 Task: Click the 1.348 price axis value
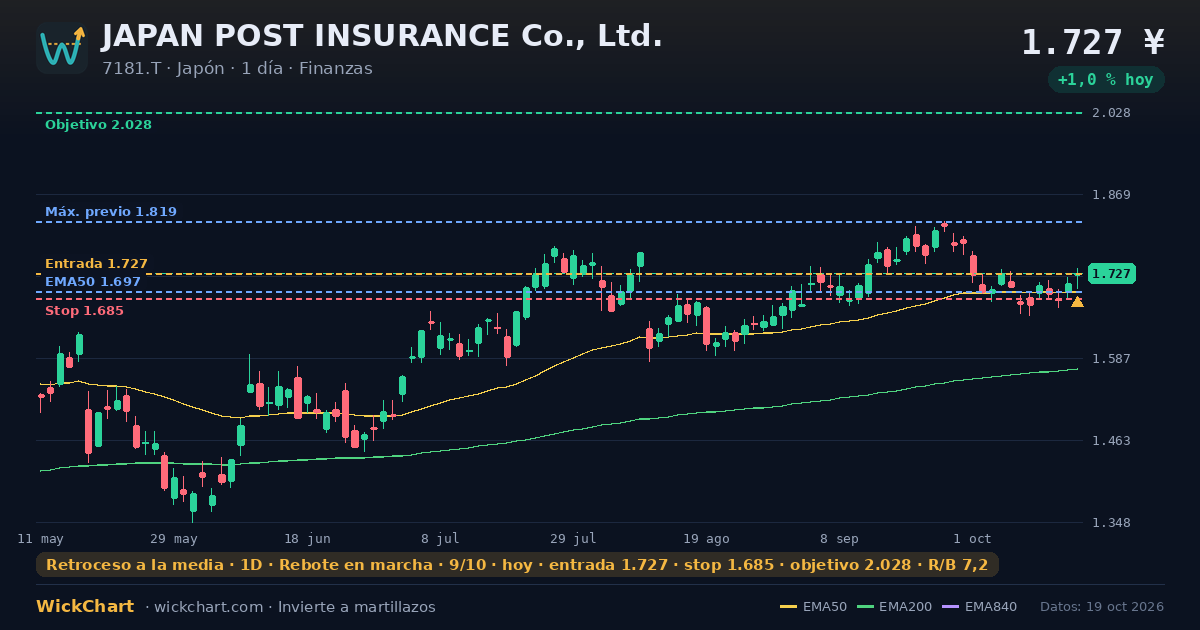[1111, 523]
